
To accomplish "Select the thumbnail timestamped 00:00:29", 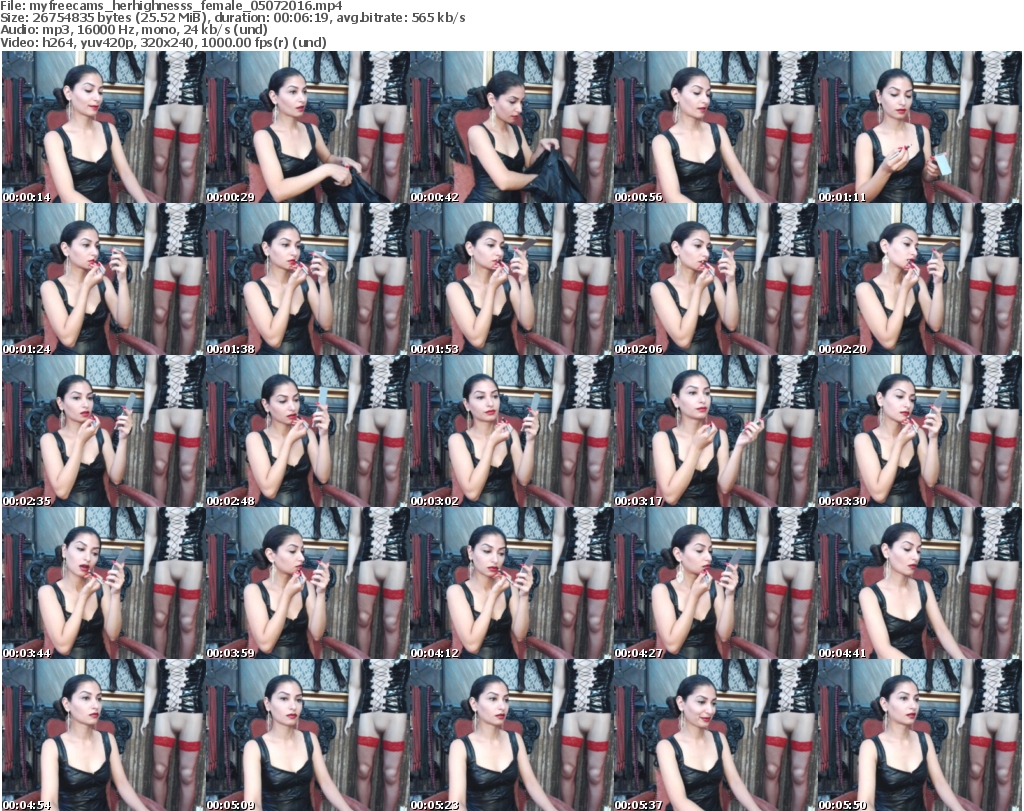I will (308, 127).
